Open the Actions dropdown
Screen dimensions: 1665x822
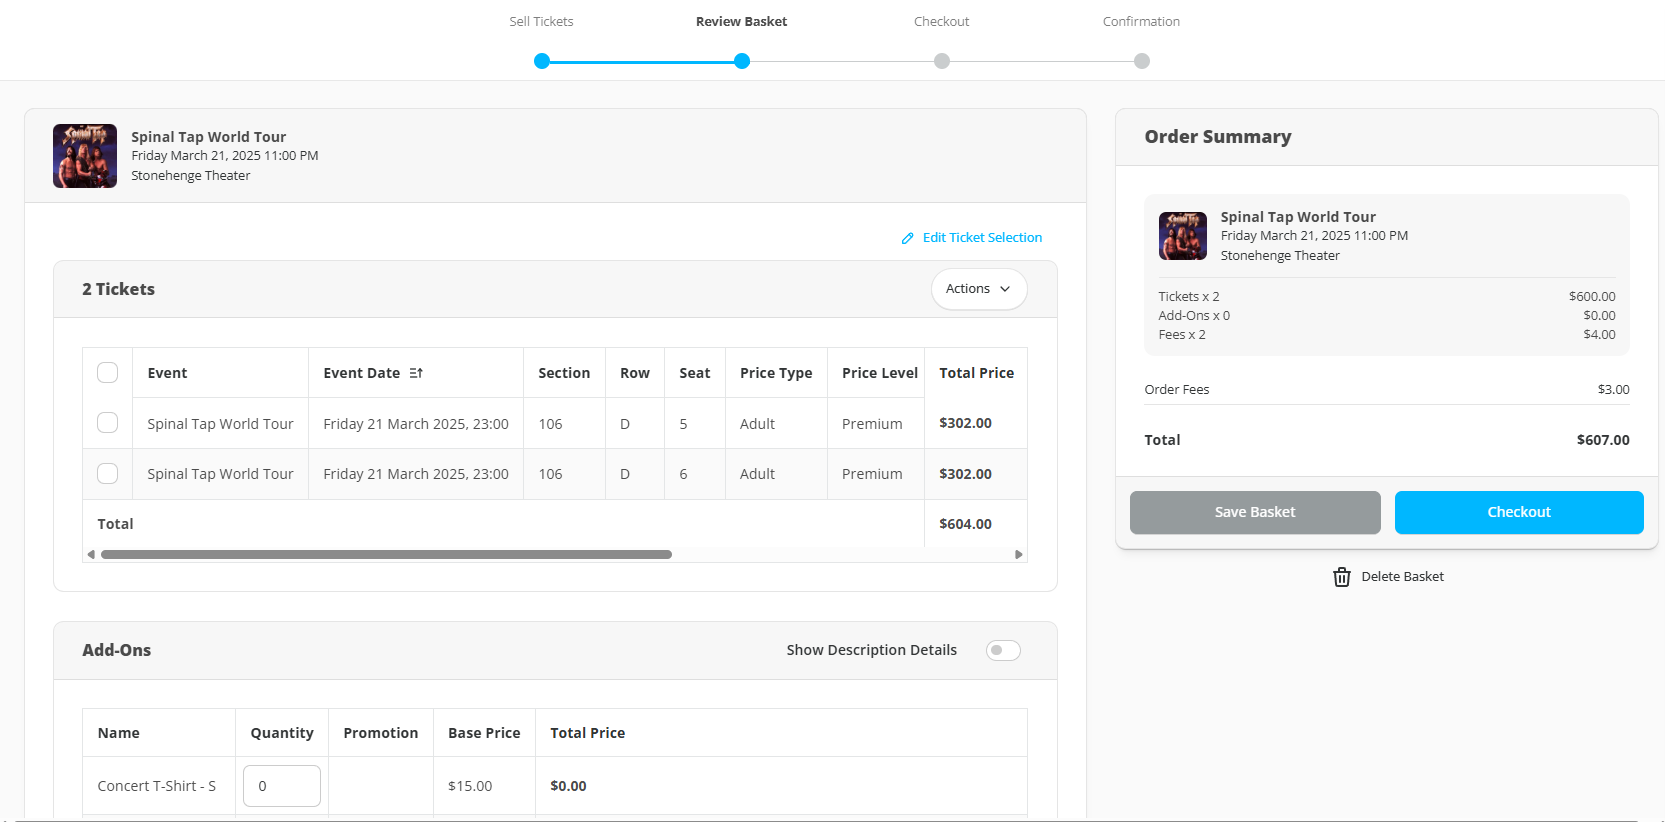(x=979, y=289)
